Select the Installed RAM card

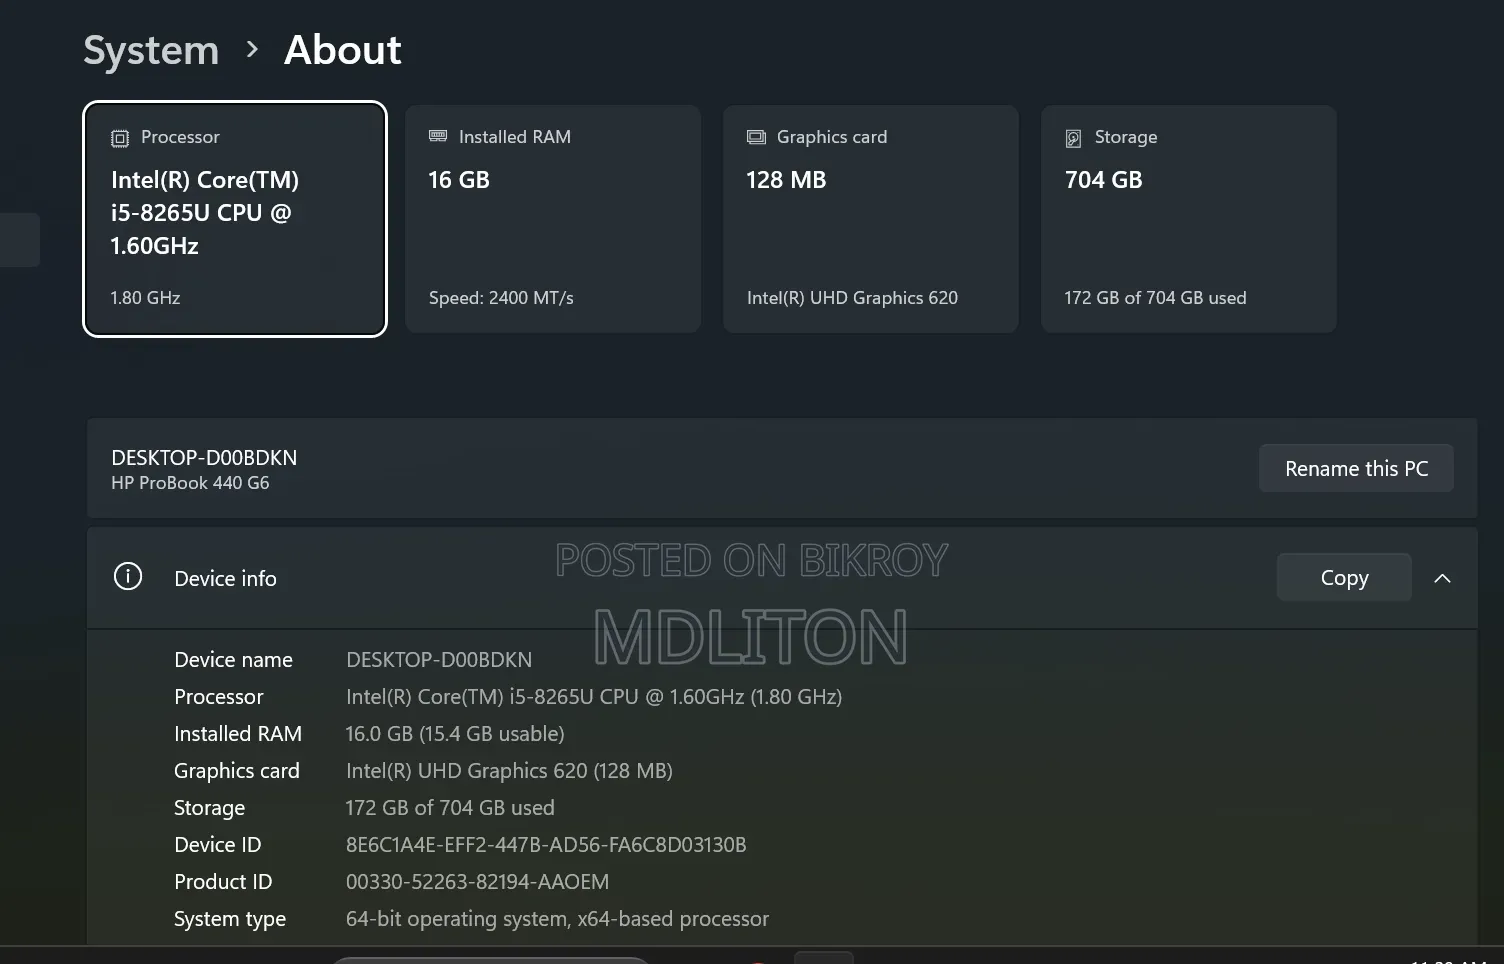point(553,219)
